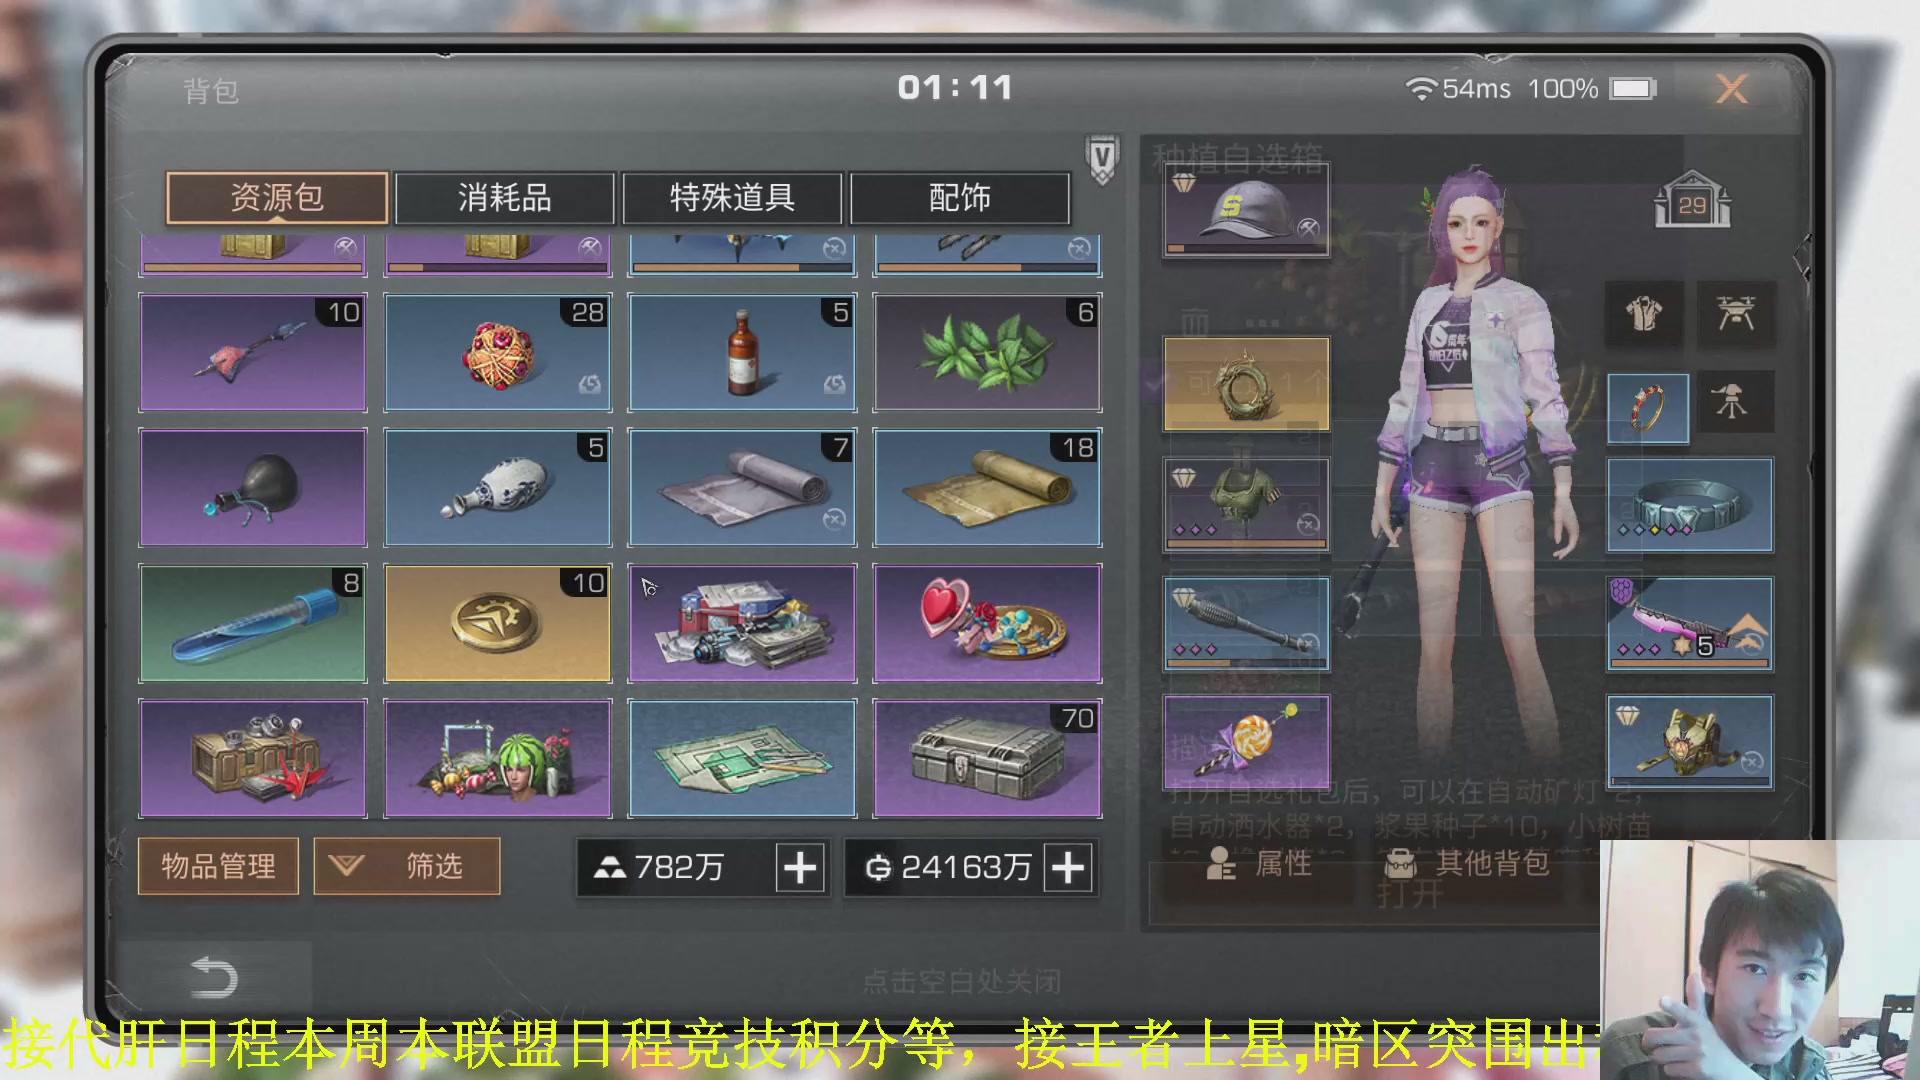Click the 物品管理 button

pos(218,866)
